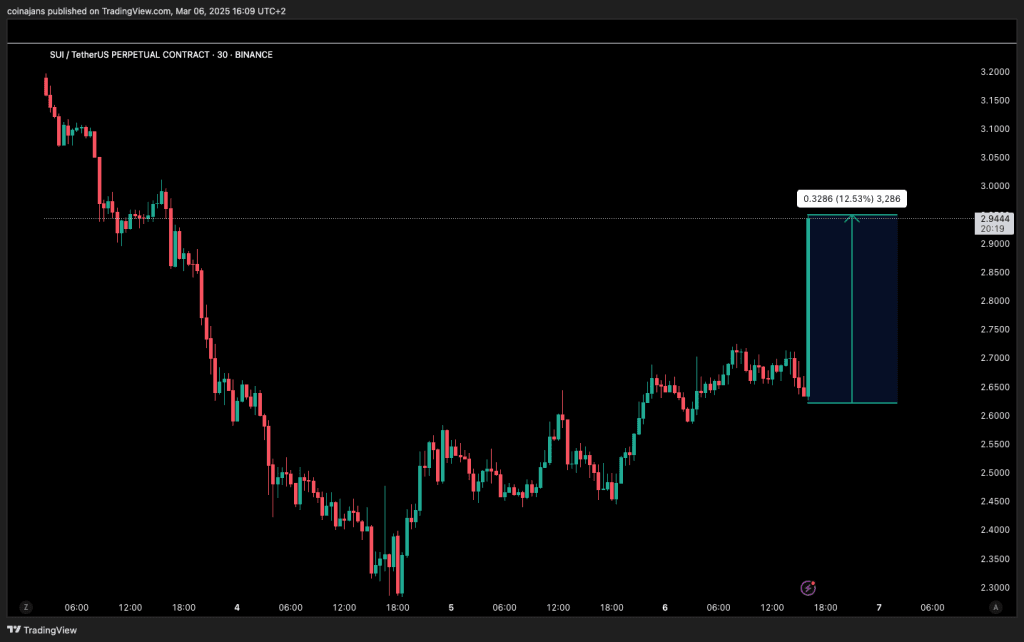Image resolution: width=1024 pixels, height=642 pixels.
Task: Click the Z timezone icon on time axis
Action: [27, 607]
